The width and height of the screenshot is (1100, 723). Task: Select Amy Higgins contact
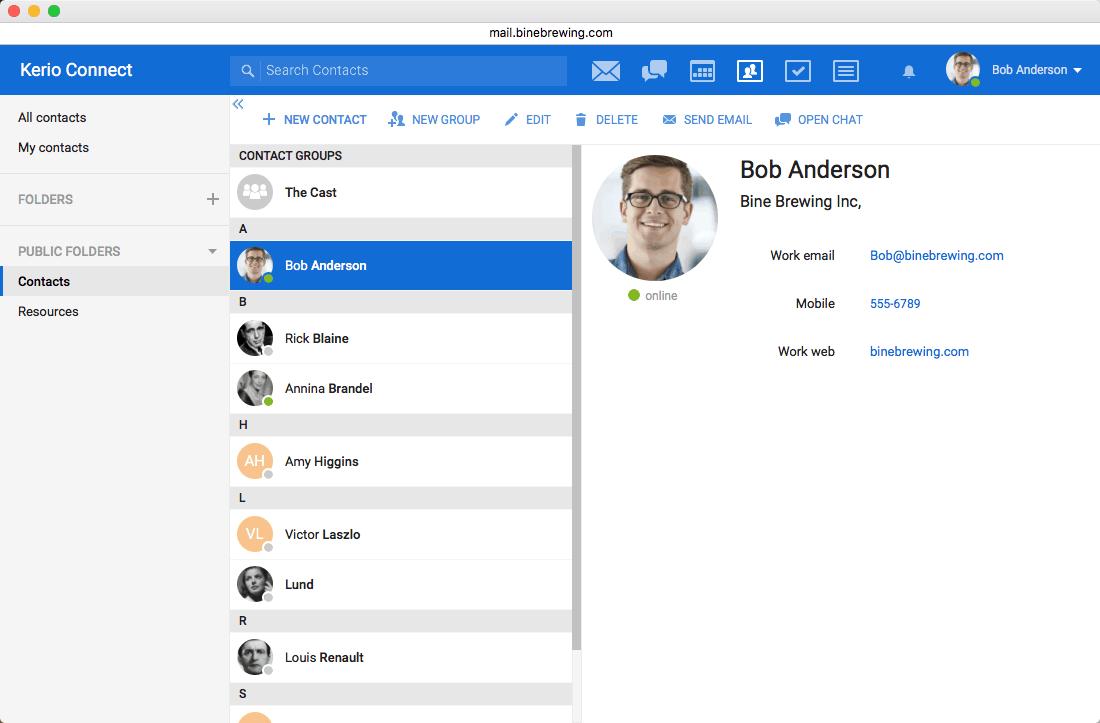[x=401, y=461]
